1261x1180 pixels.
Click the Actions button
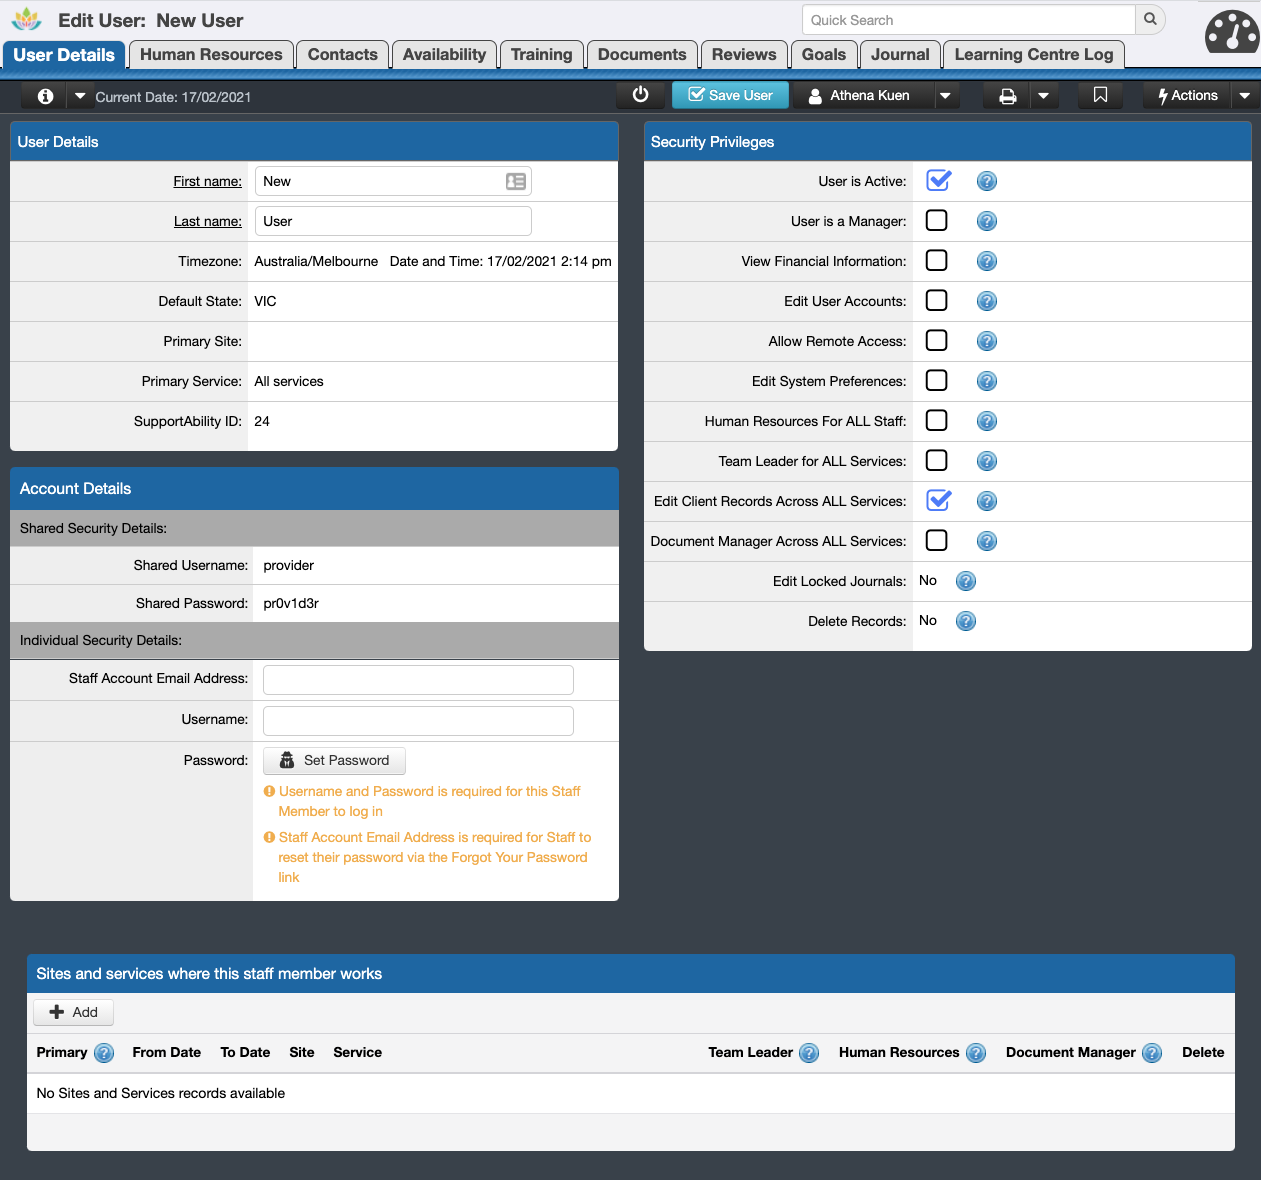(x=1187, y=96)
